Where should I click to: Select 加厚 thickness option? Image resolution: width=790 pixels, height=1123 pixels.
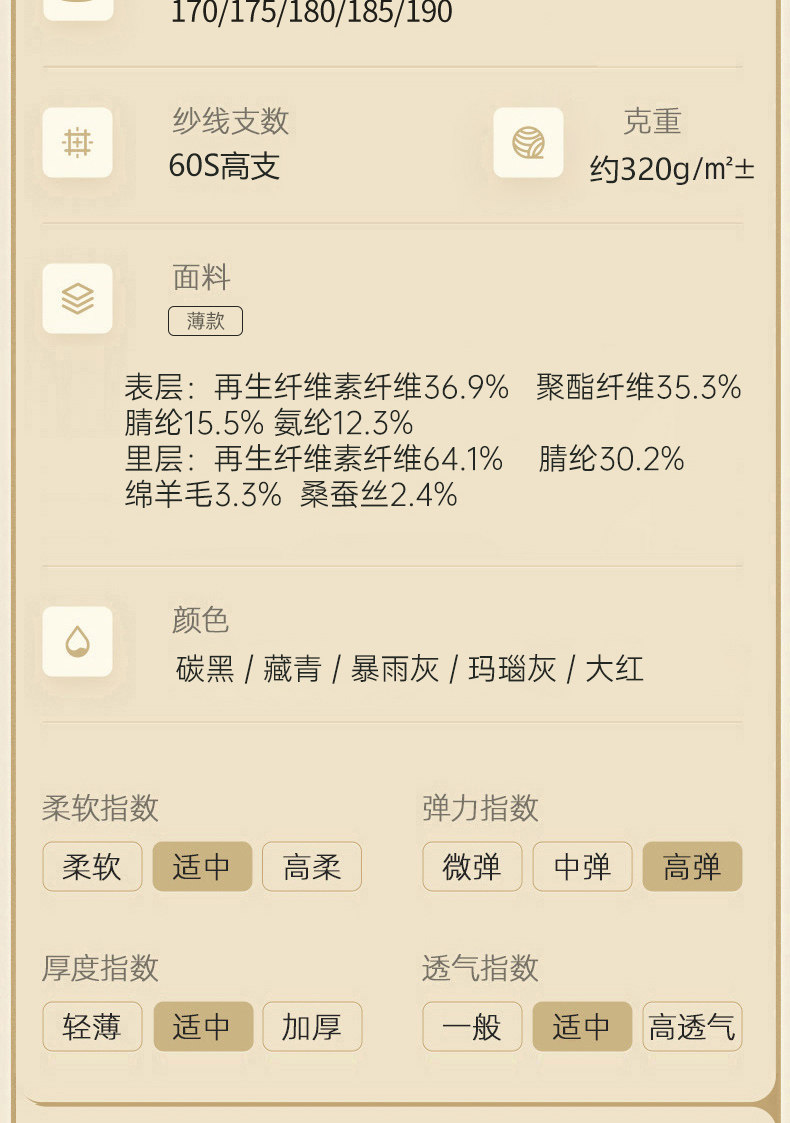(x=312, y=1027)
